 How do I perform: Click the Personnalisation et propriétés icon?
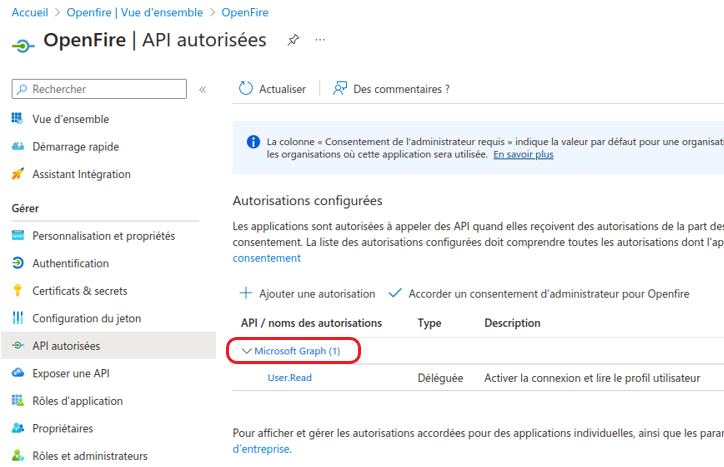[x=18, y=236]
